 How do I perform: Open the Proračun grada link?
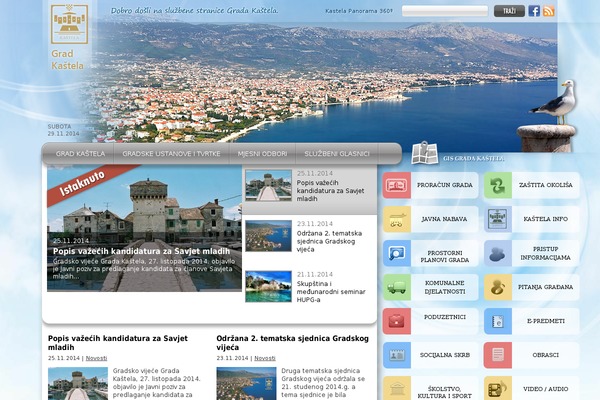[x=445, y=185]
